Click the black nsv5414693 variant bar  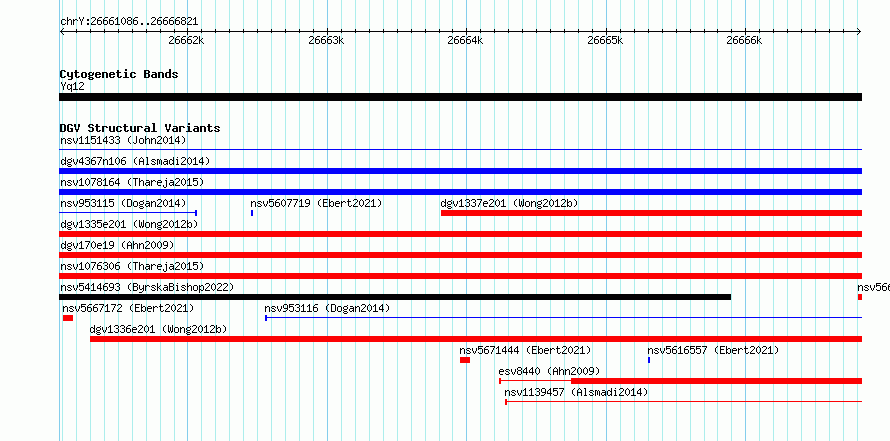(395, 297)
